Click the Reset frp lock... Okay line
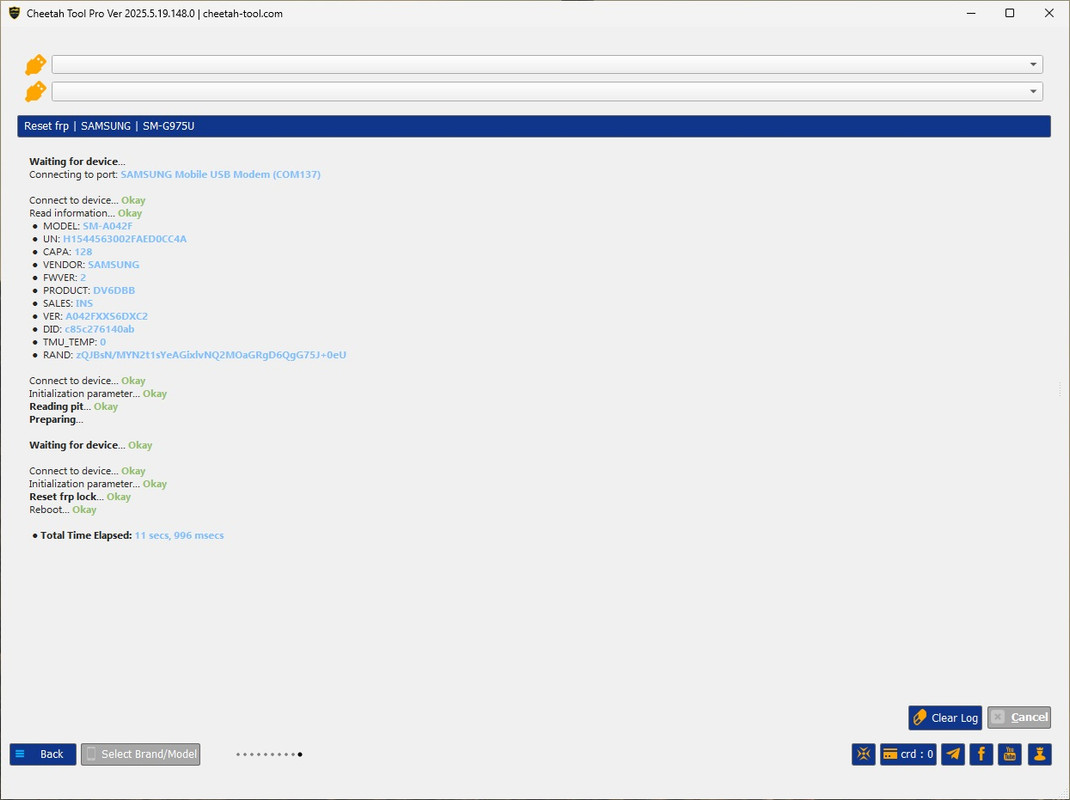The image size is (1070, 800). (80, 497)
